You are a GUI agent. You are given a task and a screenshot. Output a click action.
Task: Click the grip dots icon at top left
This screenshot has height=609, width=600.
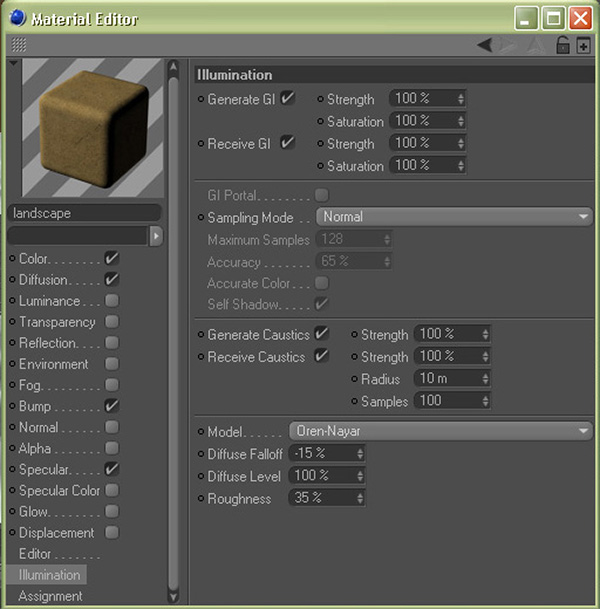tap(19, 45)
